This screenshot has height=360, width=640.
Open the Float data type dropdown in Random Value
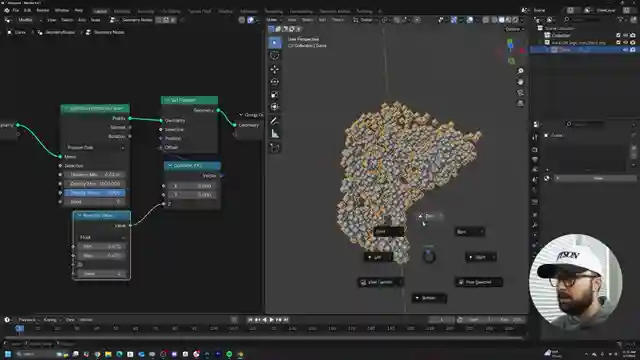[x=102, y=237]
